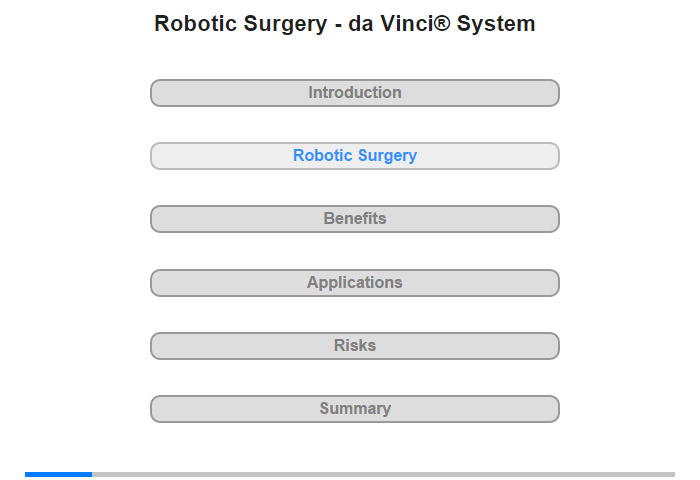Pick Applications from the section list
The image size is (700, 480).
(355, 283)
